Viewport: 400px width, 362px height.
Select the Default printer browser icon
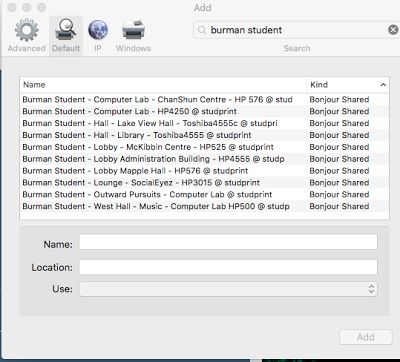click(x=66, y=30)
